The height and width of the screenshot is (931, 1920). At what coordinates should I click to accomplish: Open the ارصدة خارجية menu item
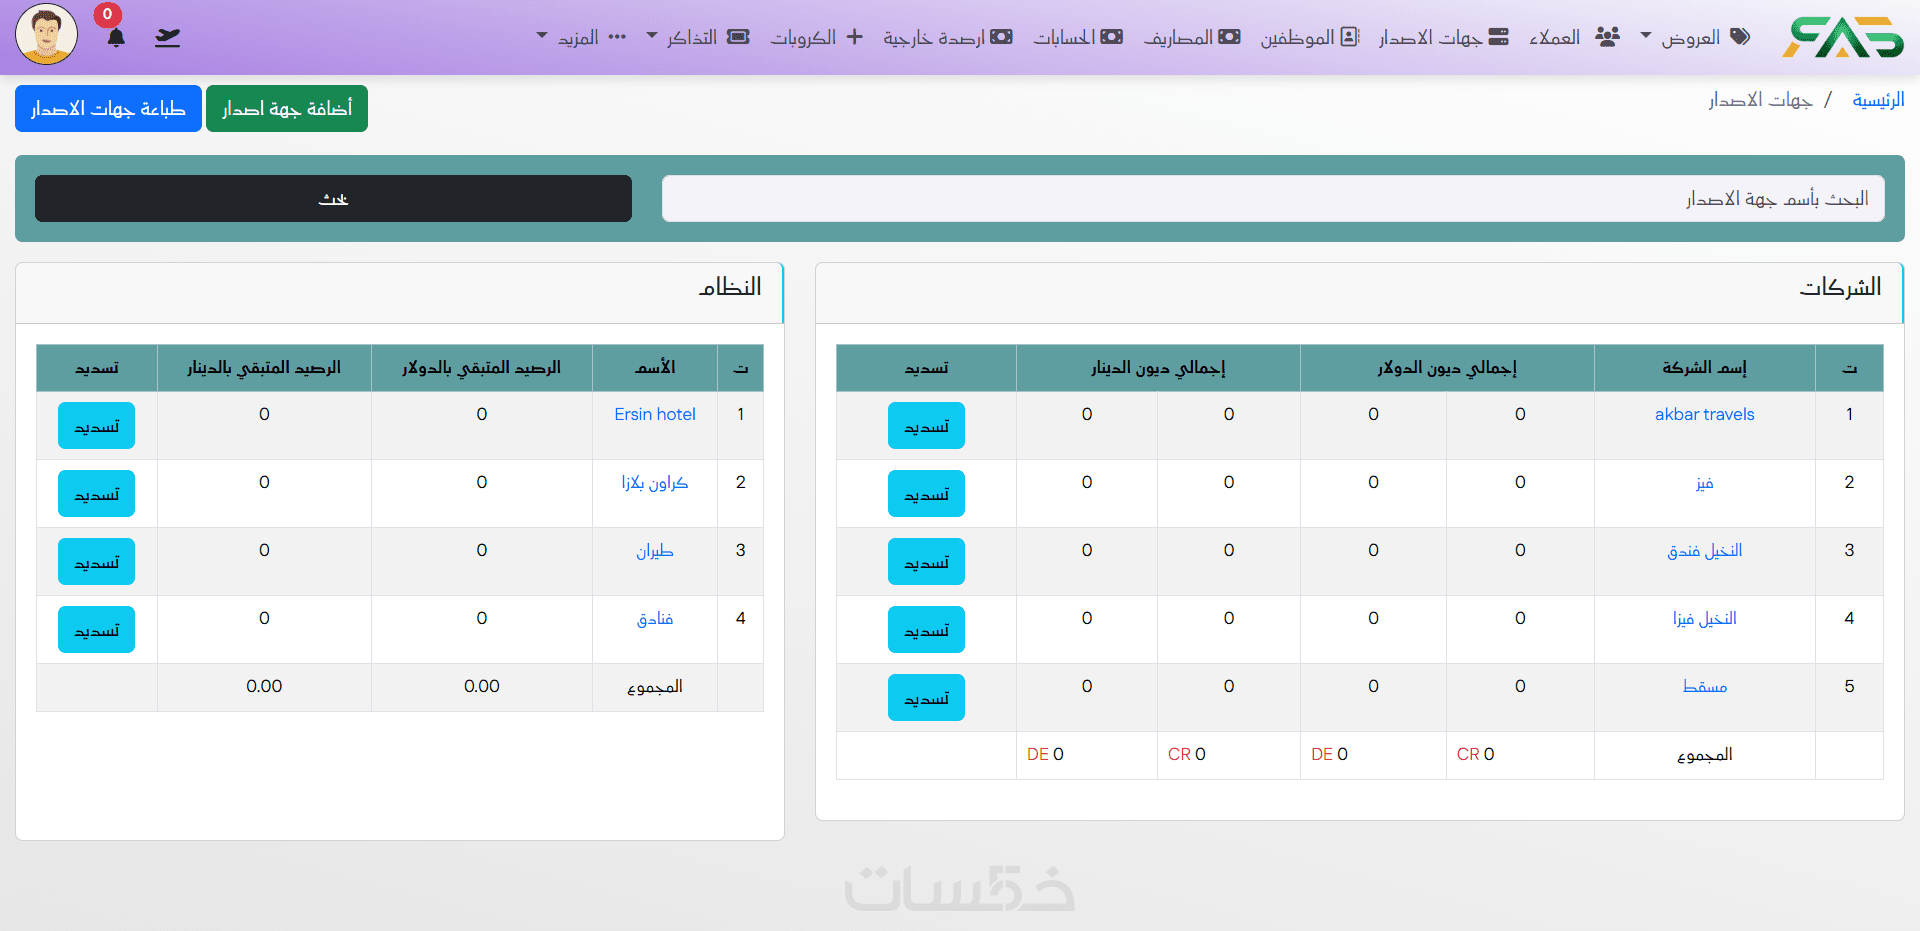tap(947, 37)
